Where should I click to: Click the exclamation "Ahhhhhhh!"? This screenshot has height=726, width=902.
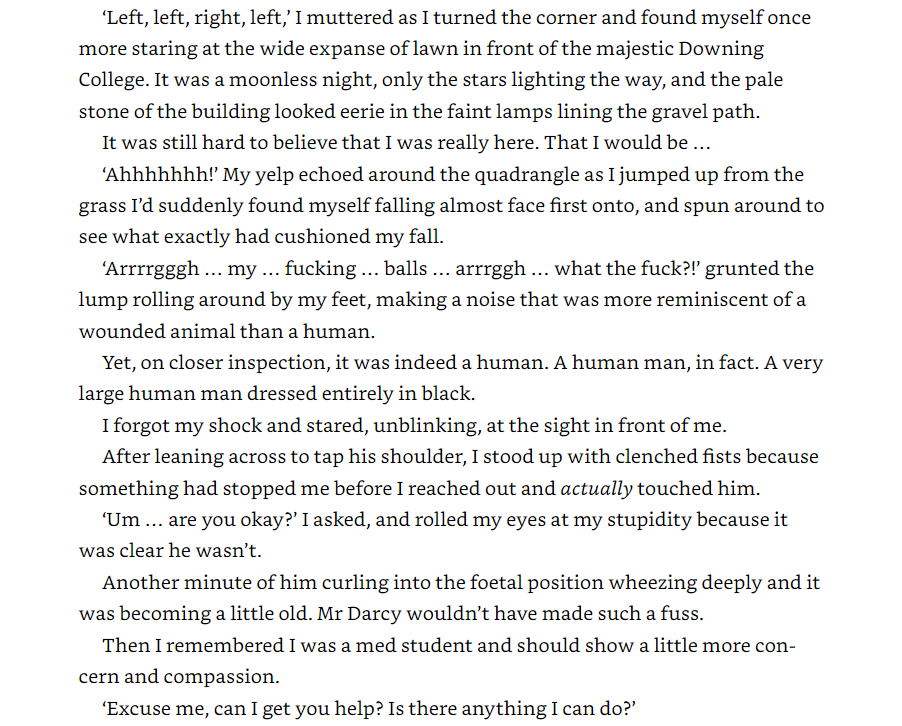159,175
